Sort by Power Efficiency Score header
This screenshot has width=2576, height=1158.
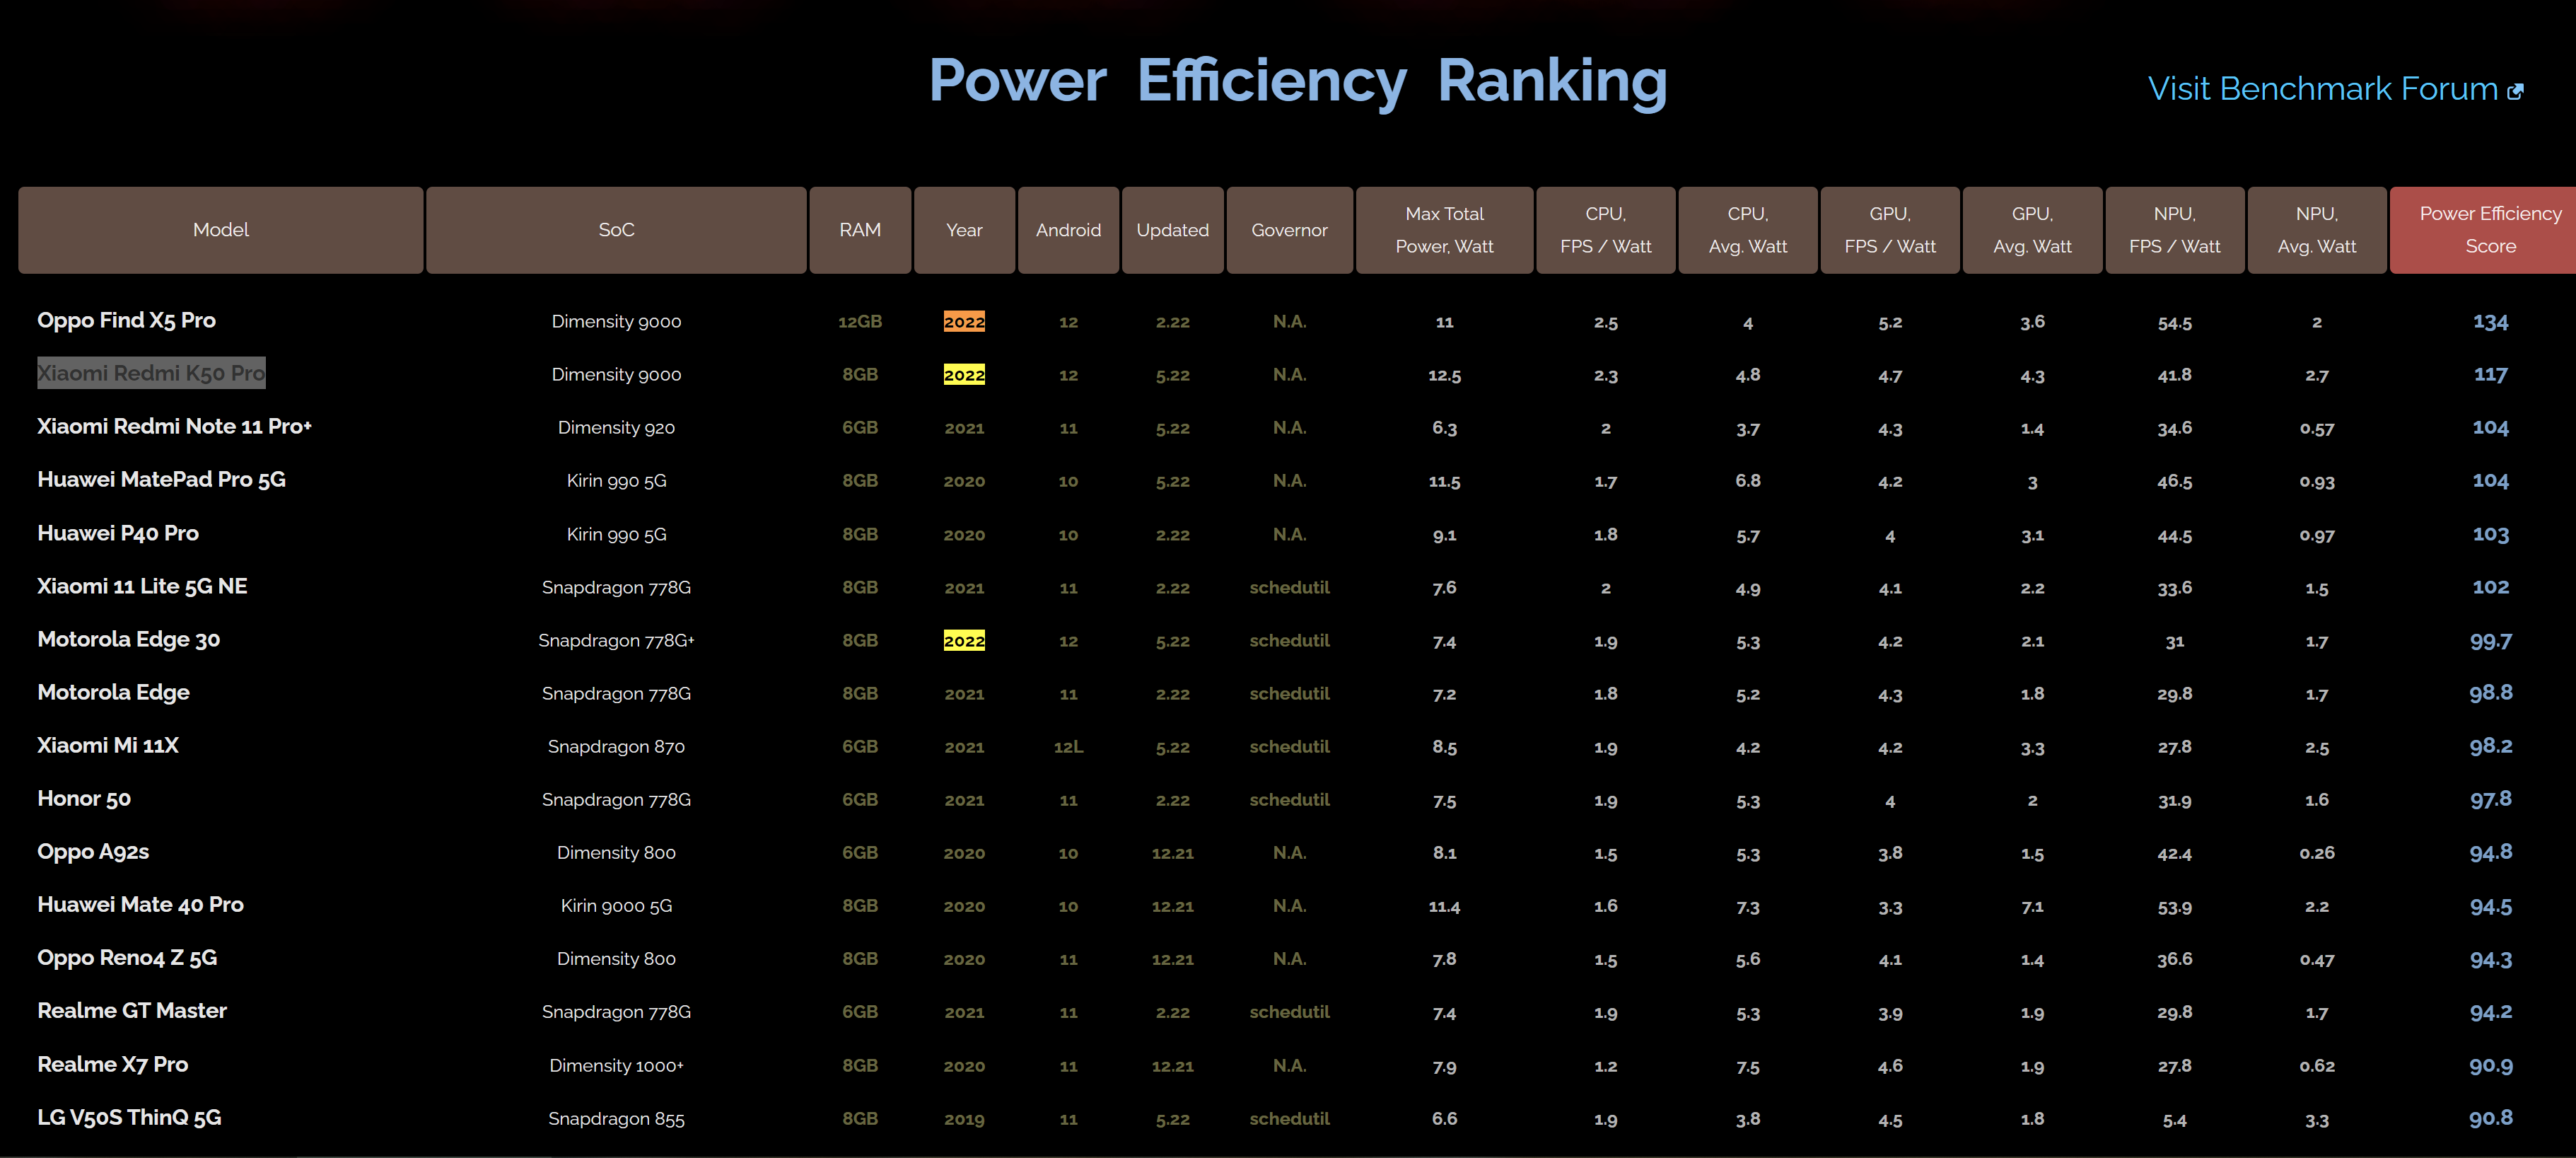tap(2490, 230)
